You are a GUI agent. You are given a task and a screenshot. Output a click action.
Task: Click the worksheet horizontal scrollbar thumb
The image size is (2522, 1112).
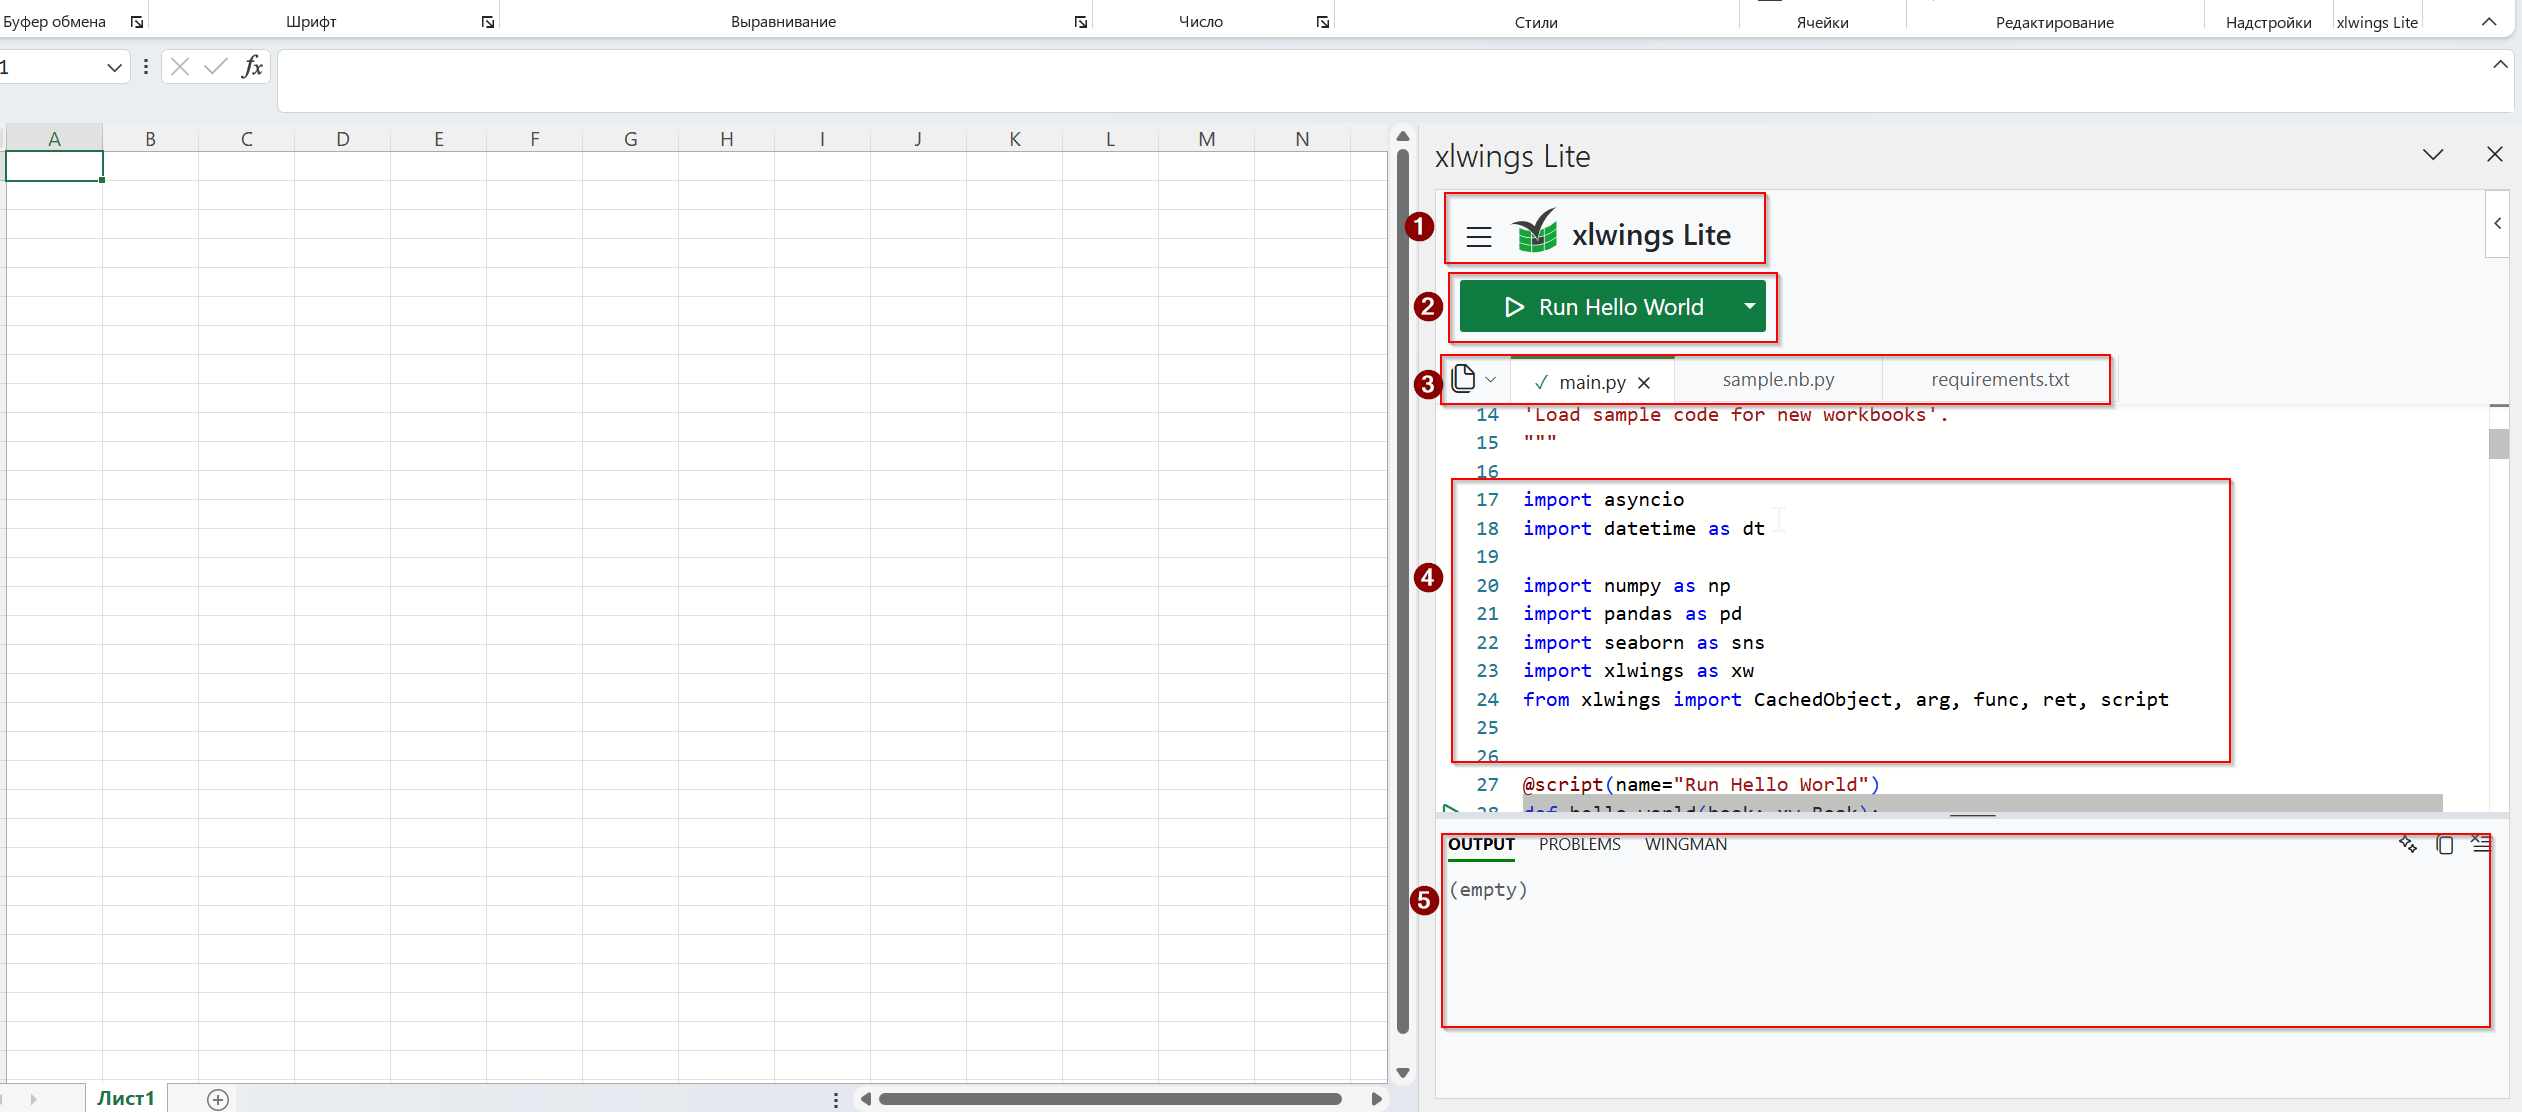coord(1110,1099)
